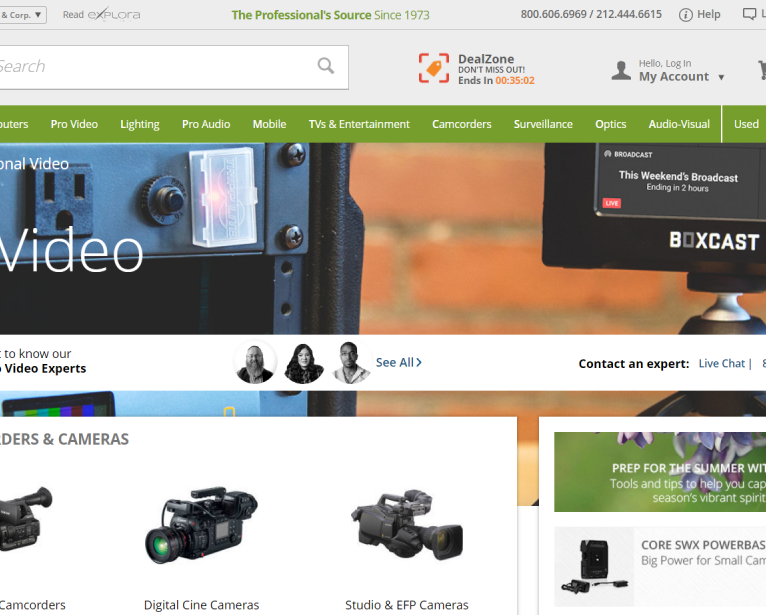
Task: Select the Digital Cine Cameras thumbnail
Action: click(201, 527)
